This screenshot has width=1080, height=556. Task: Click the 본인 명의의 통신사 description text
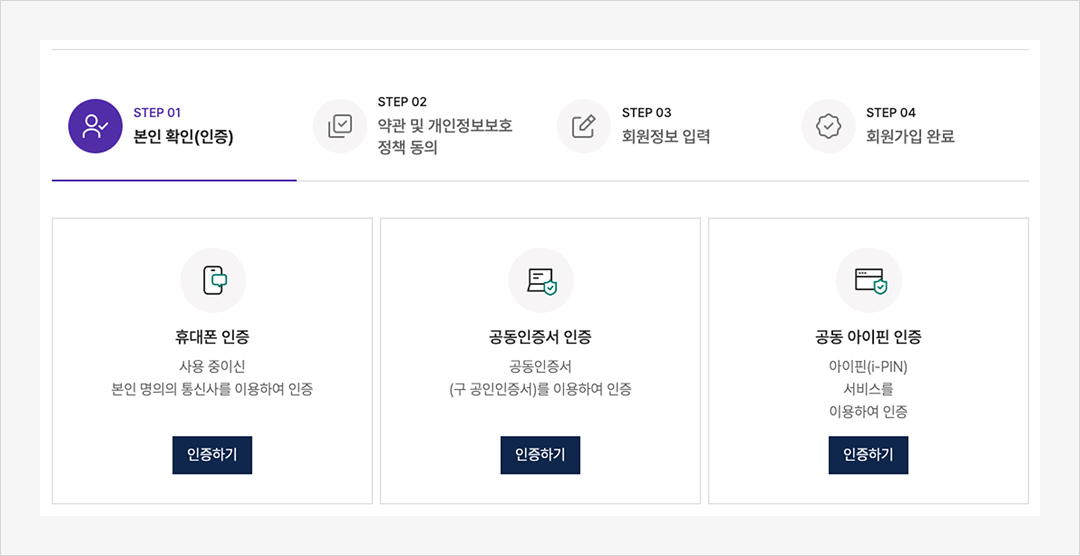[212, 389]
